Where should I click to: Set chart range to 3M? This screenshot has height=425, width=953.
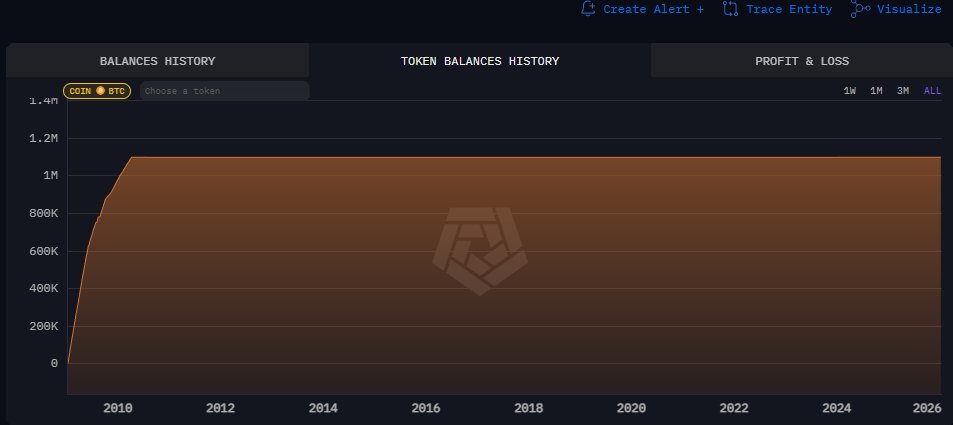pyautogui.click(x=903, y=91)
